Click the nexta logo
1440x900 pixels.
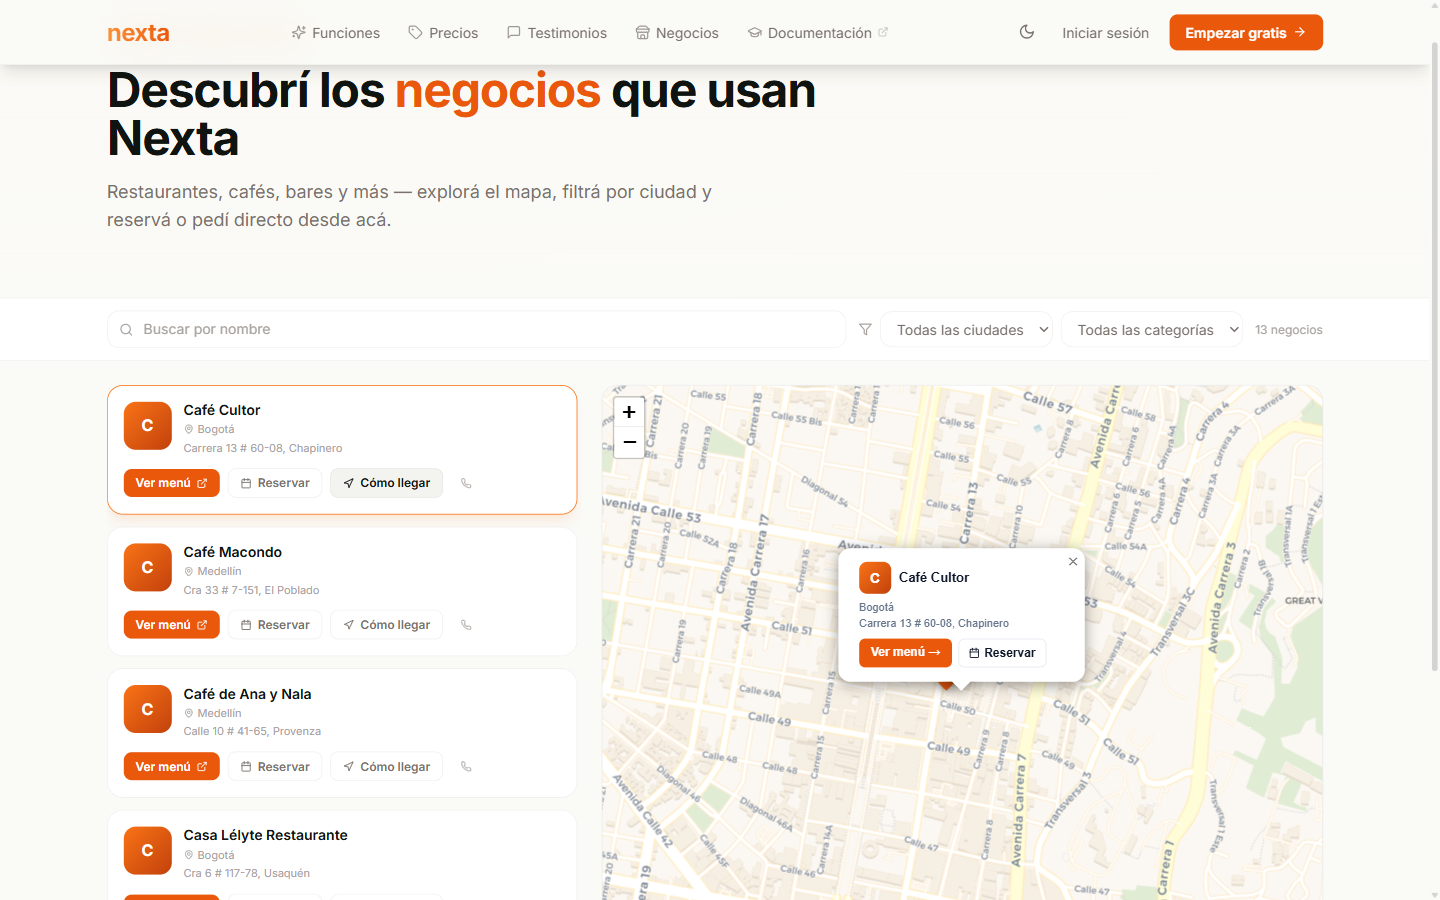[138, 32]
